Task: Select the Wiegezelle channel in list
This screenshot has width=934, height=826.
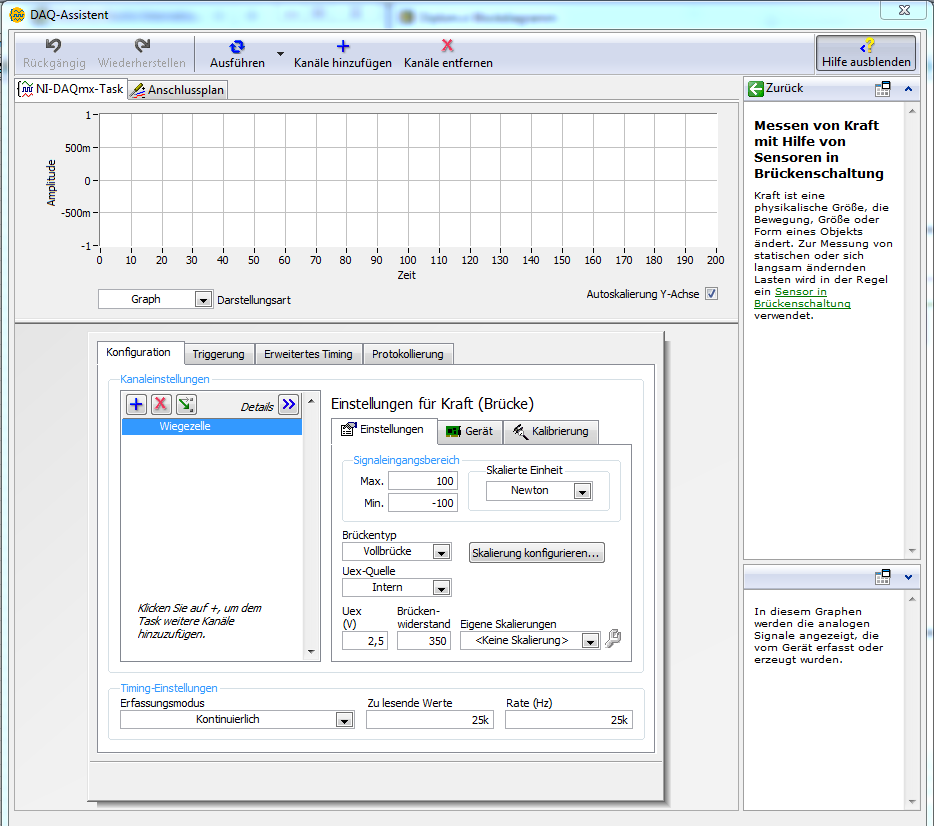Action: (211, 426)
